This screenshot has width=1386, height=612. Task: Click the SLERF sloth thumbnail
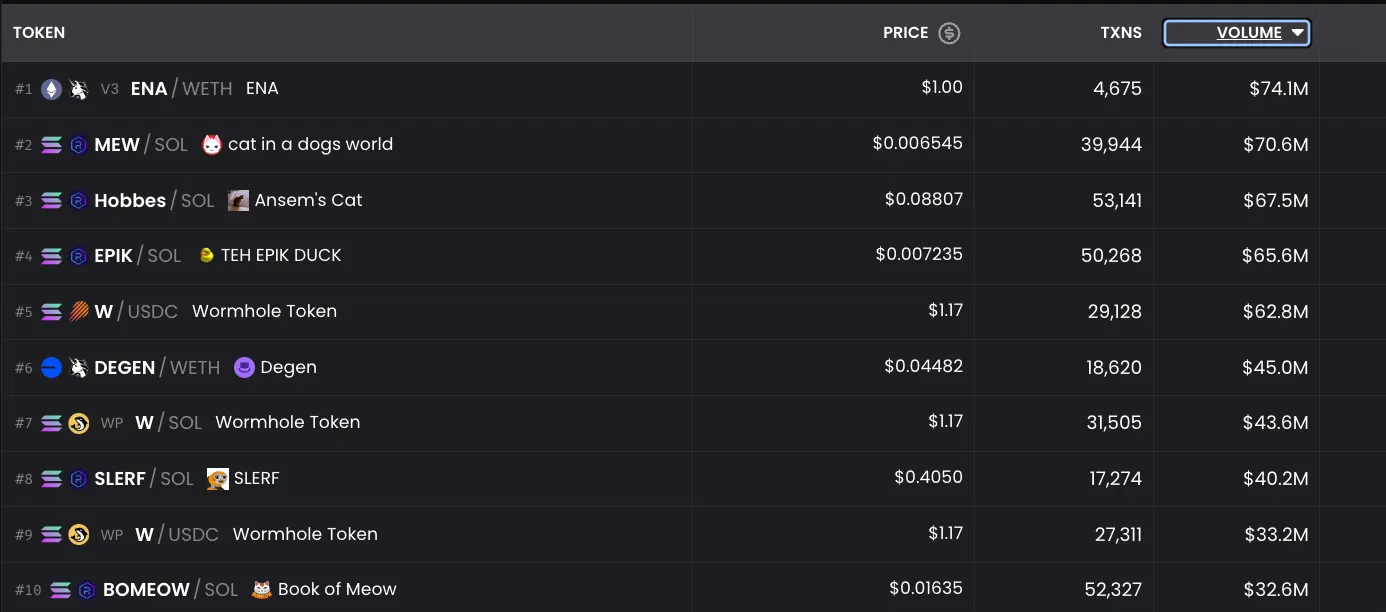(x=216, y=478)
